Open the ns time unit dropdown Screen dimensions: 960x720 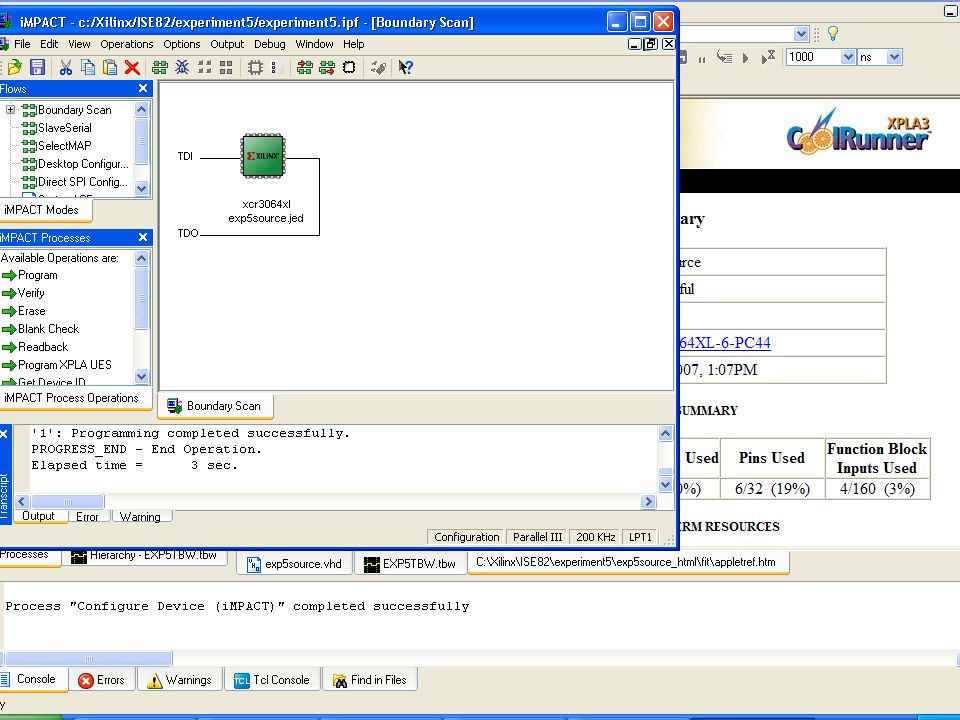[894, 57]
